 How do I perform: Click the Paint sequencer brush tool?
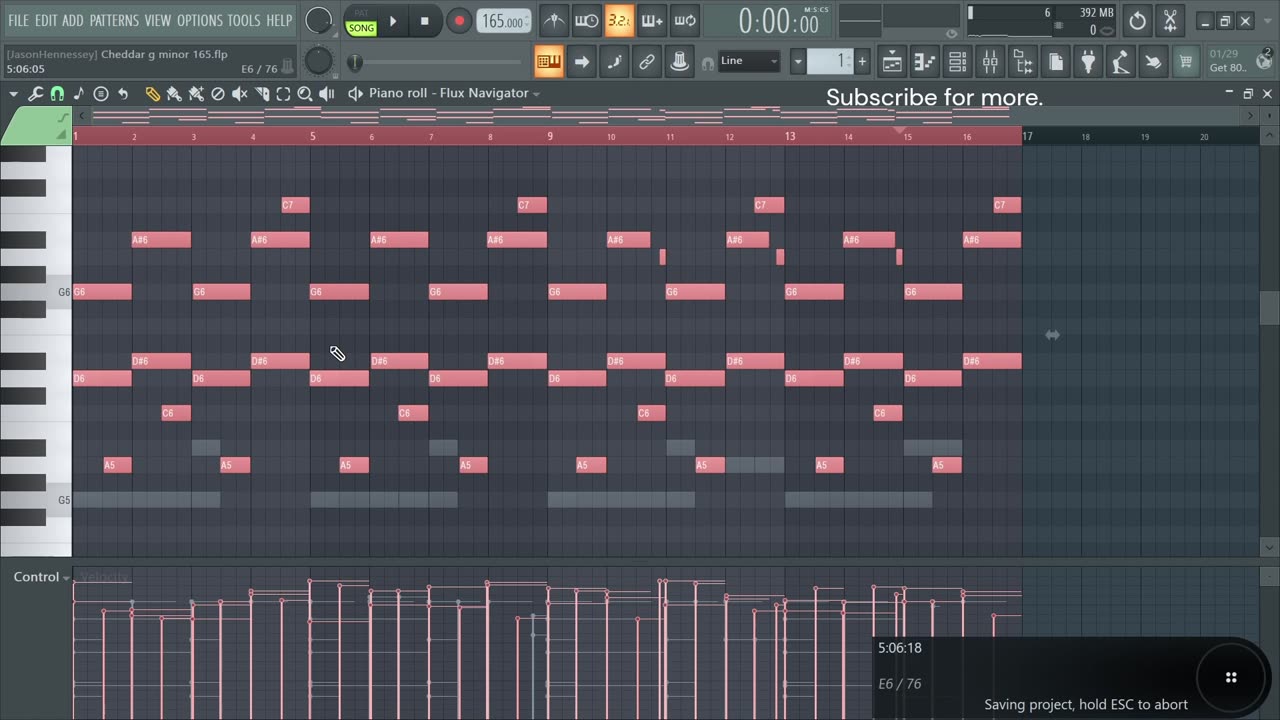(x=196, y=94)
